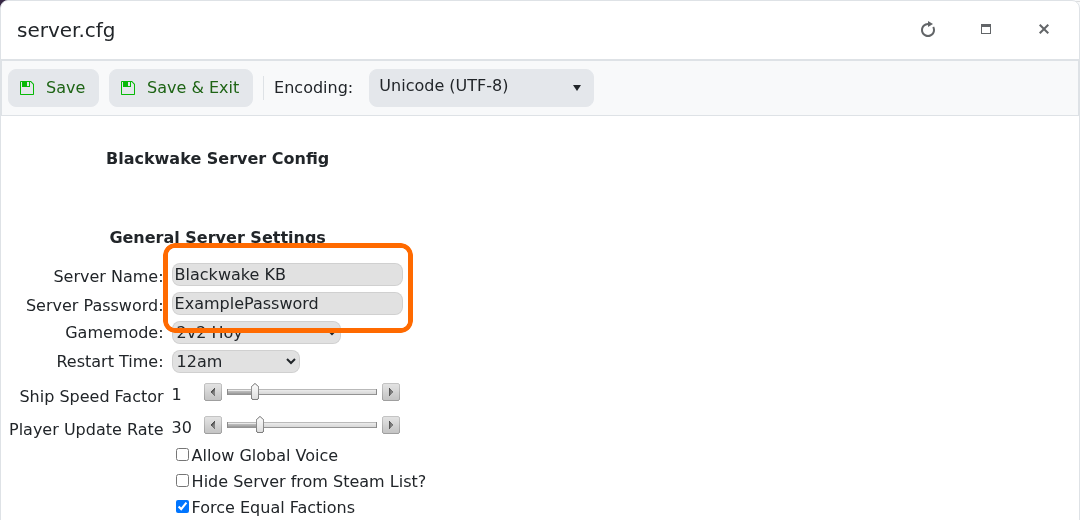Image resolution: width=1080 pixels, height=520 pixels.
Task: Click the Save & Exit button
Action: pyautogui.click(x=180, y=88)
